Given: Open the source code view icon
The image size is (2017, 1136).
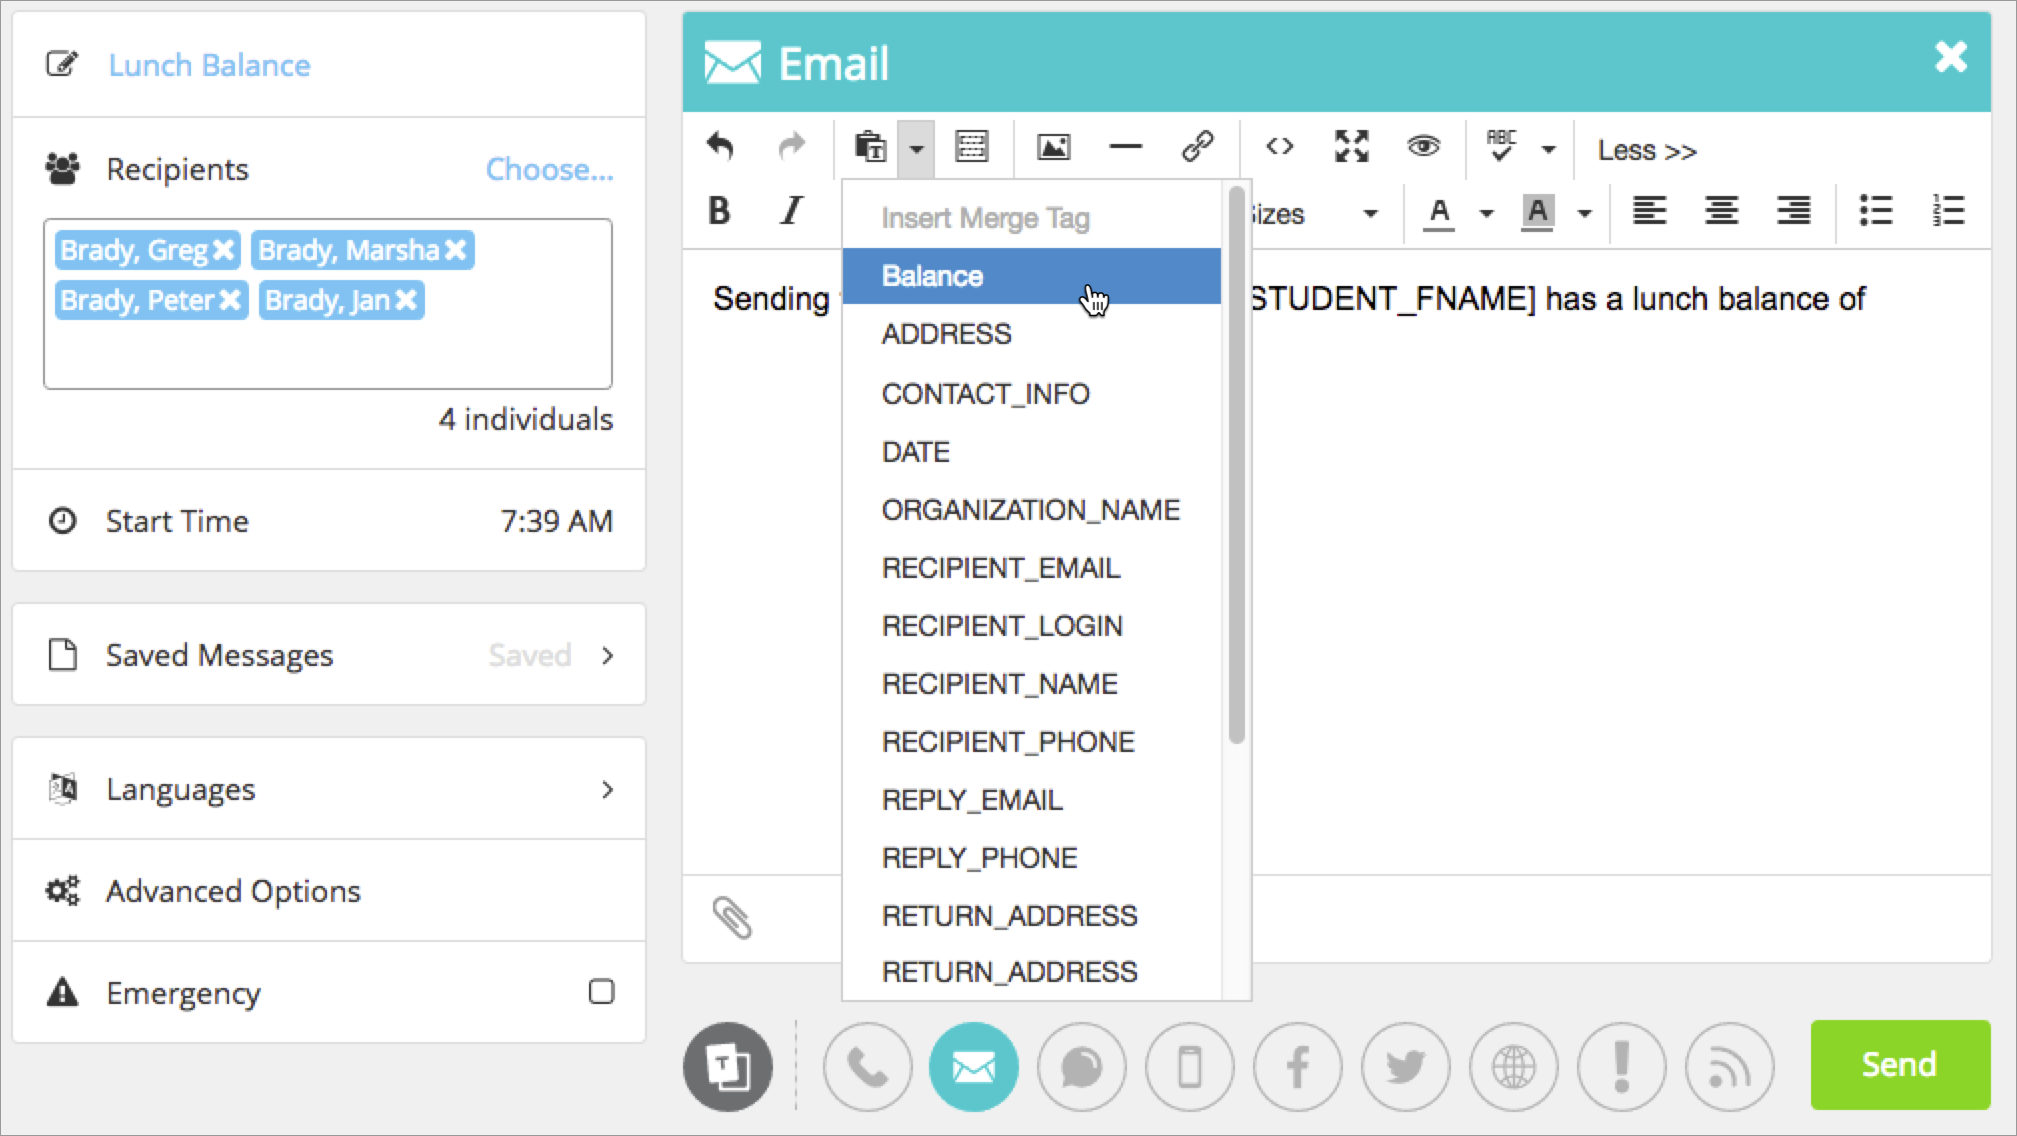Looking at the screenshot, I should pos(1279,147).
